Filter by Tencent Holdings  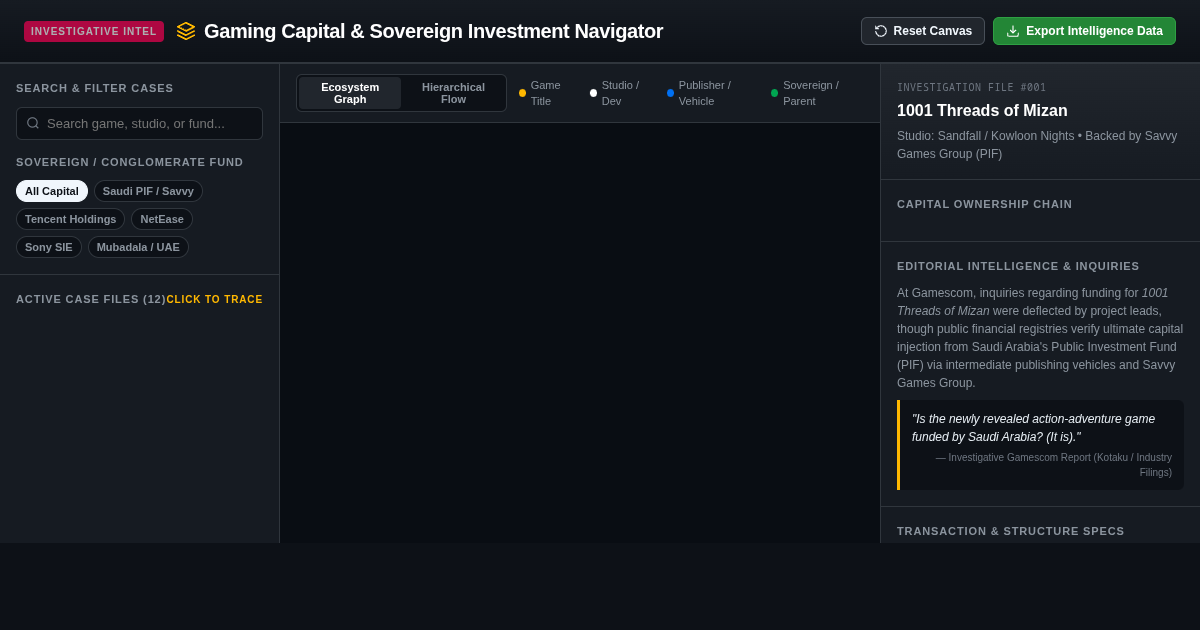(71, 219)
